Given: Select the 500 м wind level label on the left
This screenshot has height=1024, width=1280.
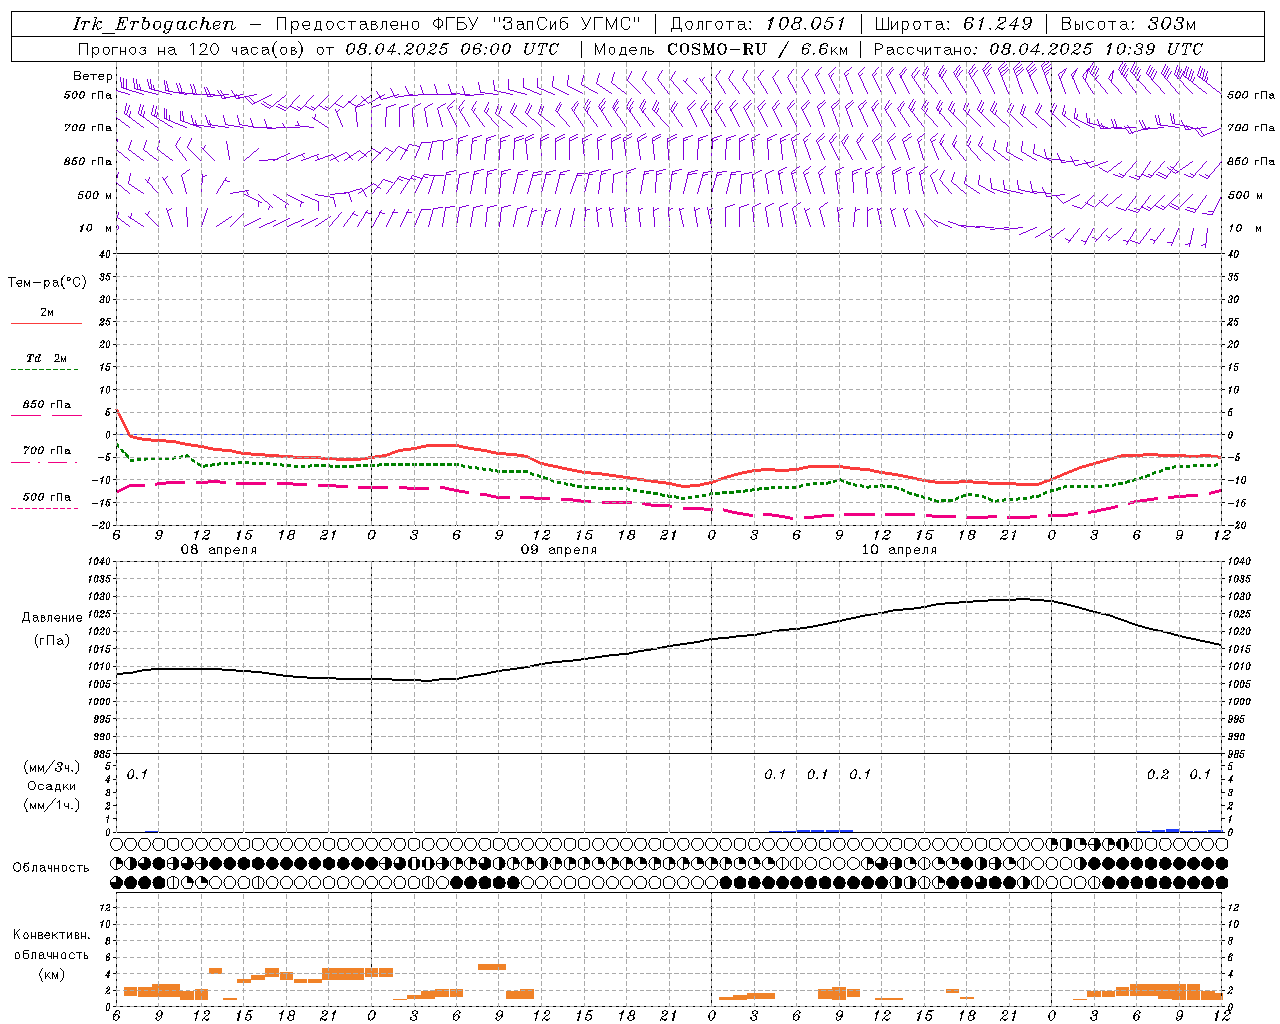Looking at the screenshot, I should pyautogui.click(x=95, y=195).
